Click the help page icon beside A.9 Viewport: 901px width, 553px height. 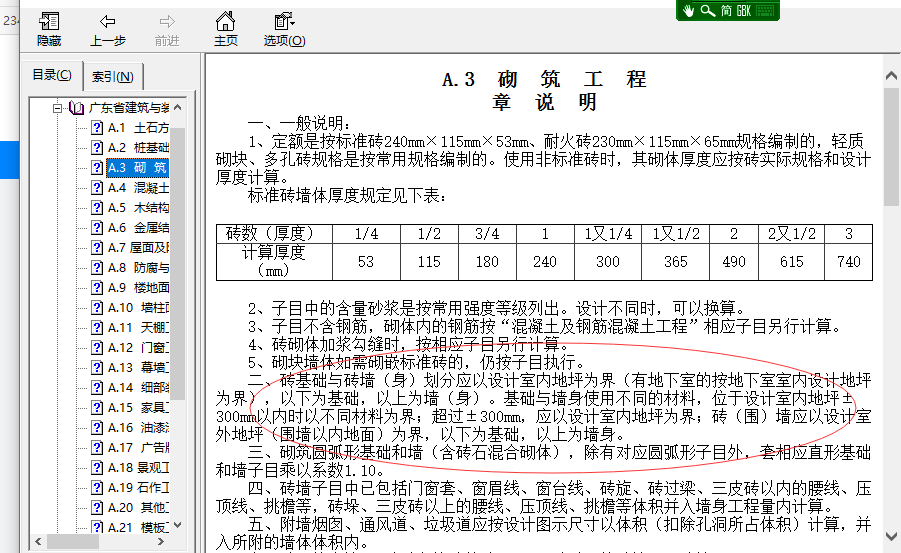pyautogui.click(x=97, y=287)
